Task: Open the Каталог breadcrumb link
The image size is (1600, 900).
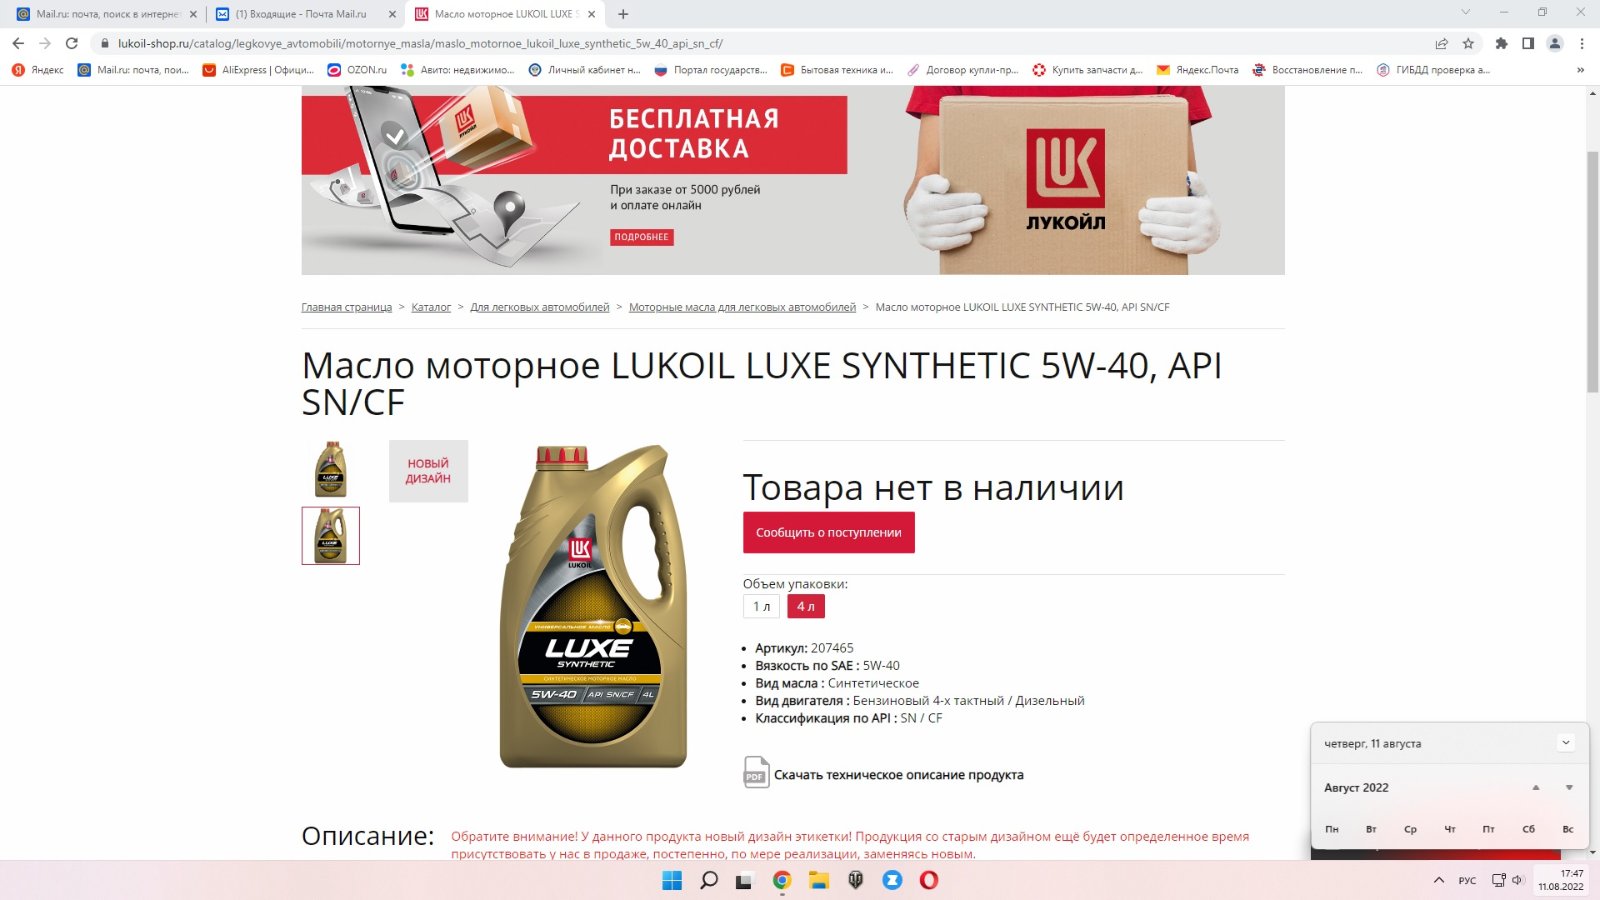Action: (431, 307)
